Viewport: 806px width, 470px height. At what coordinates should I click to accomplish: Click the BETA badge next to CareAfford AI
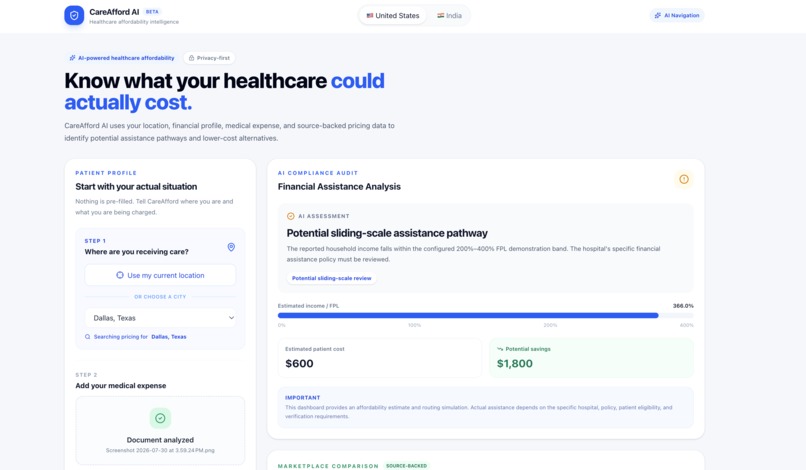tap(152, 11)
